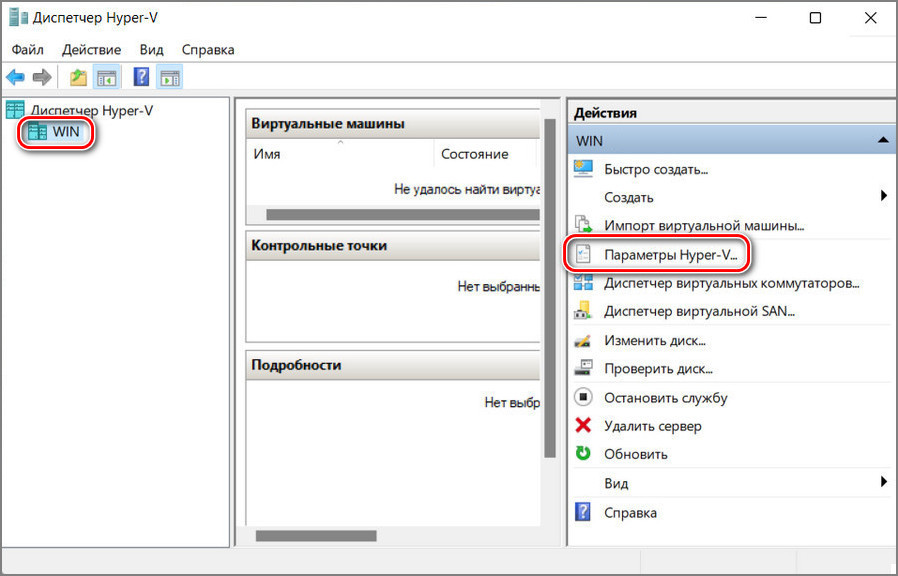Click the Остановить службу stop icon

coord(583,397)
